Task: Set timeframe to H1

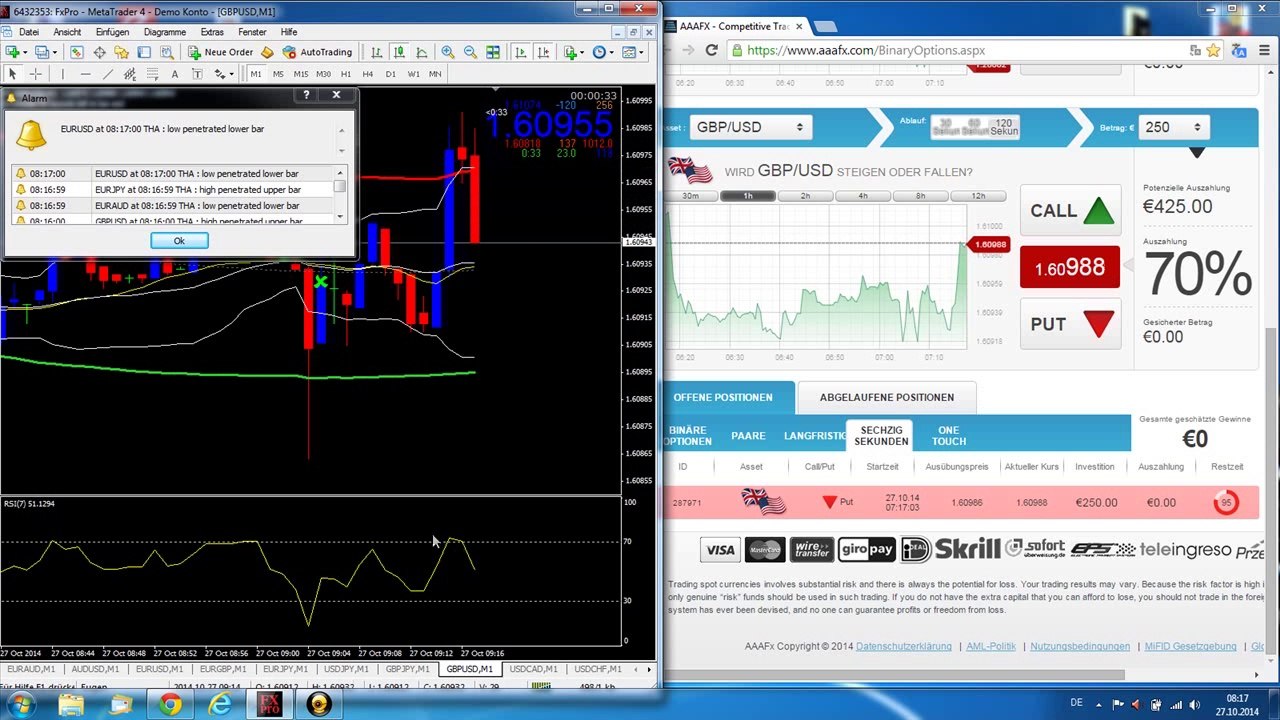Action: pyautogui.click(x=346, y=74)
